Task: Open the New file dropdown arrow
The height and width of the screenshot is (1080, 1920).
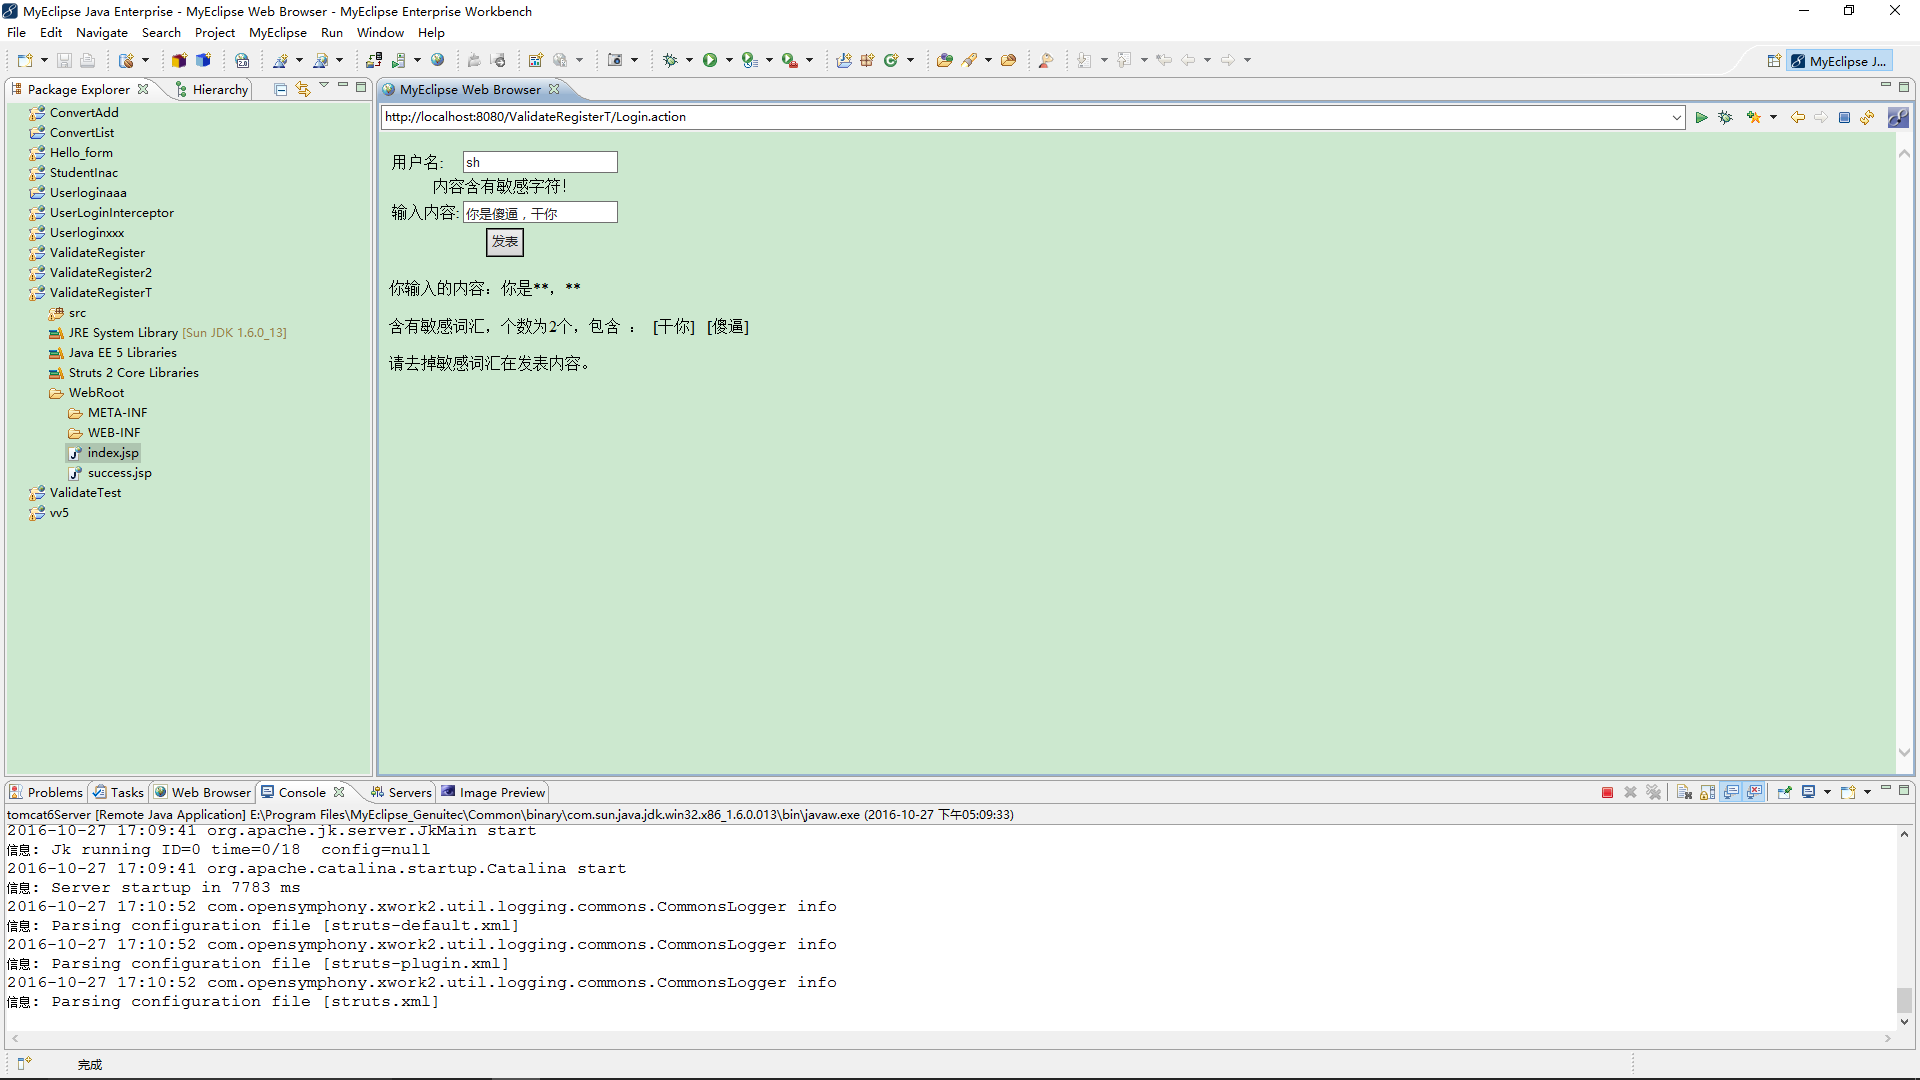Action: tap(44, 61)
